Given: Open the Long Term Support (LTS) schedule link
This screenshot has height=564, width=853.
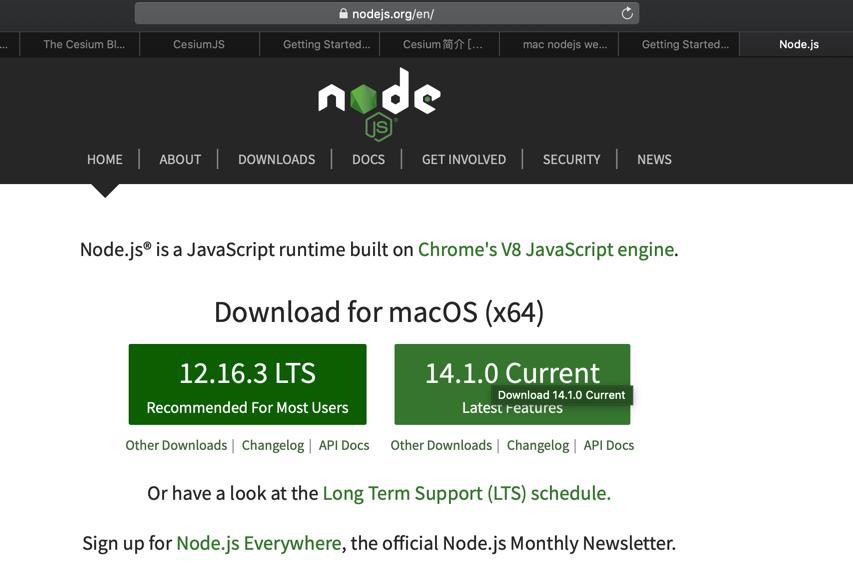Looking at the screenshot, I should point(467,493).
